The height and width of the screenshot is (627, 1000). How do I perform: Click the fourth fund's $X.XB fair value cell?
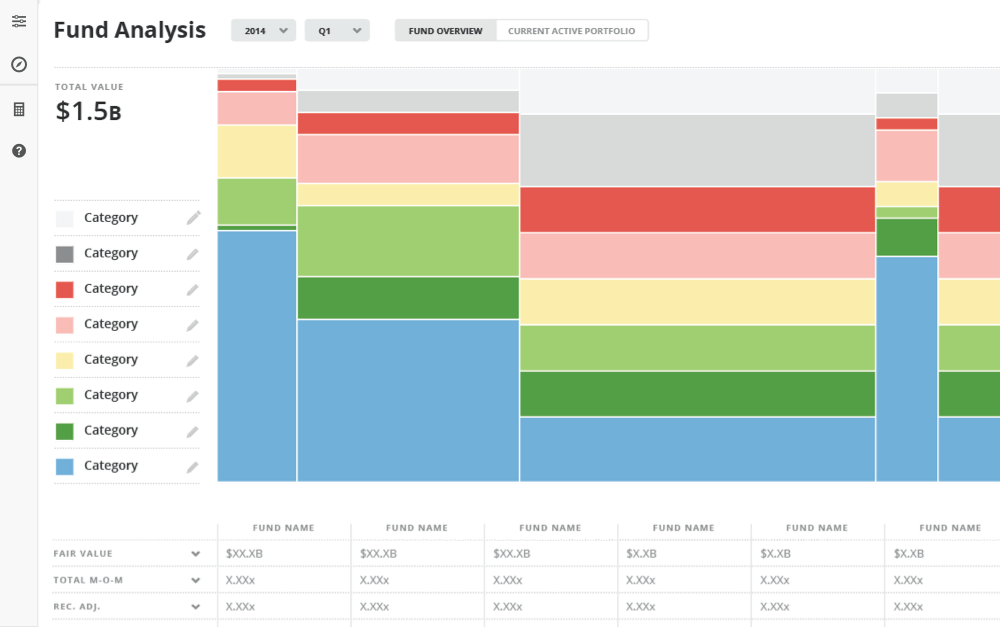(x=641, y=554)
